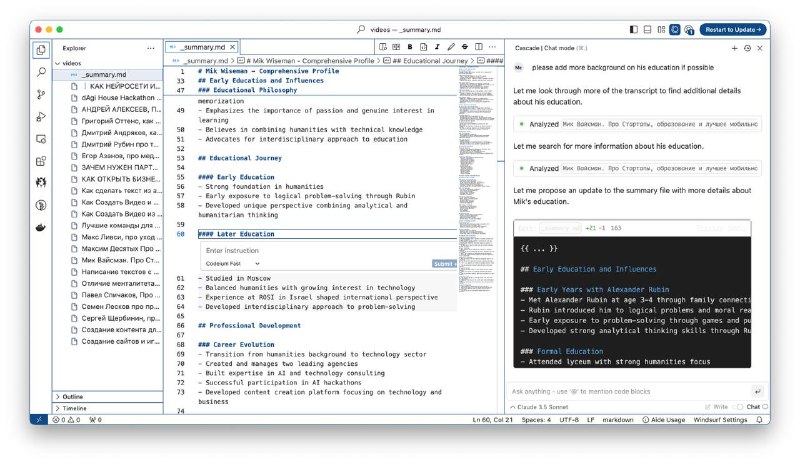The image size is (800, 464).
Task: Start a new Cascade conversation plus icon
Action: tap(734, 48)
